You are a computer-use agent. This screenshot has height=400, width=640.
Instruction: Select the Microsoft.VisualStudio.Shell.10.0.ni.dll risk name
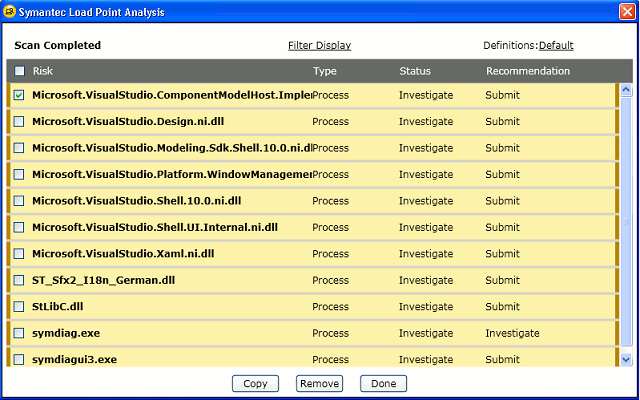tap(137, 201)
